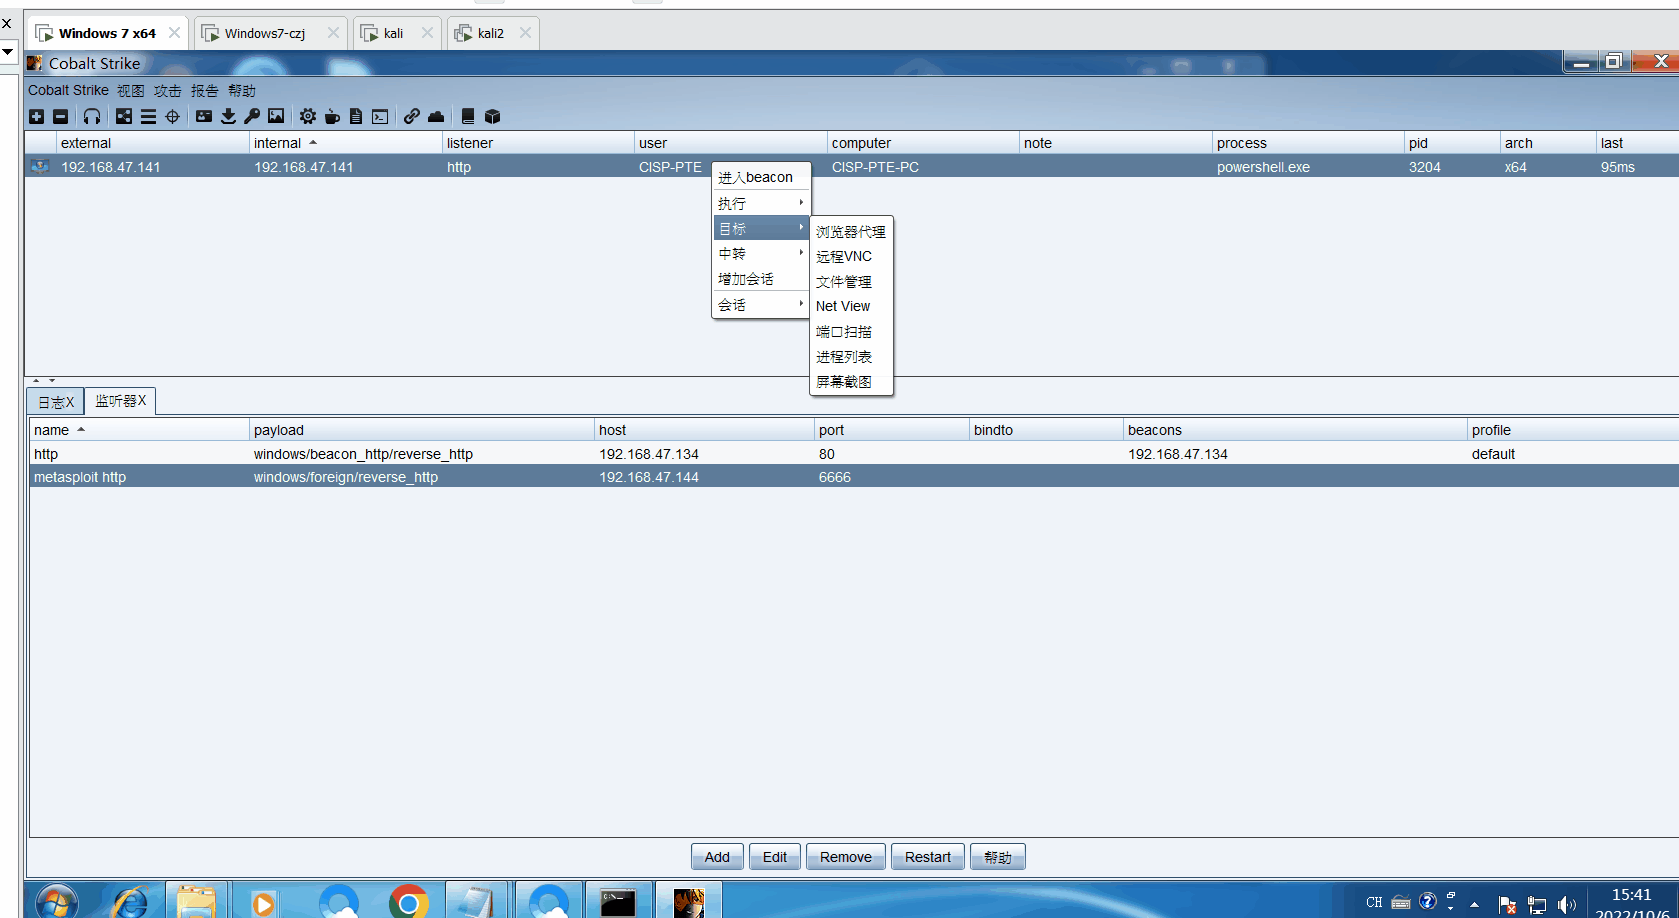
Task: Click the disconnect minus icon in toolbar
Action: 60,117
